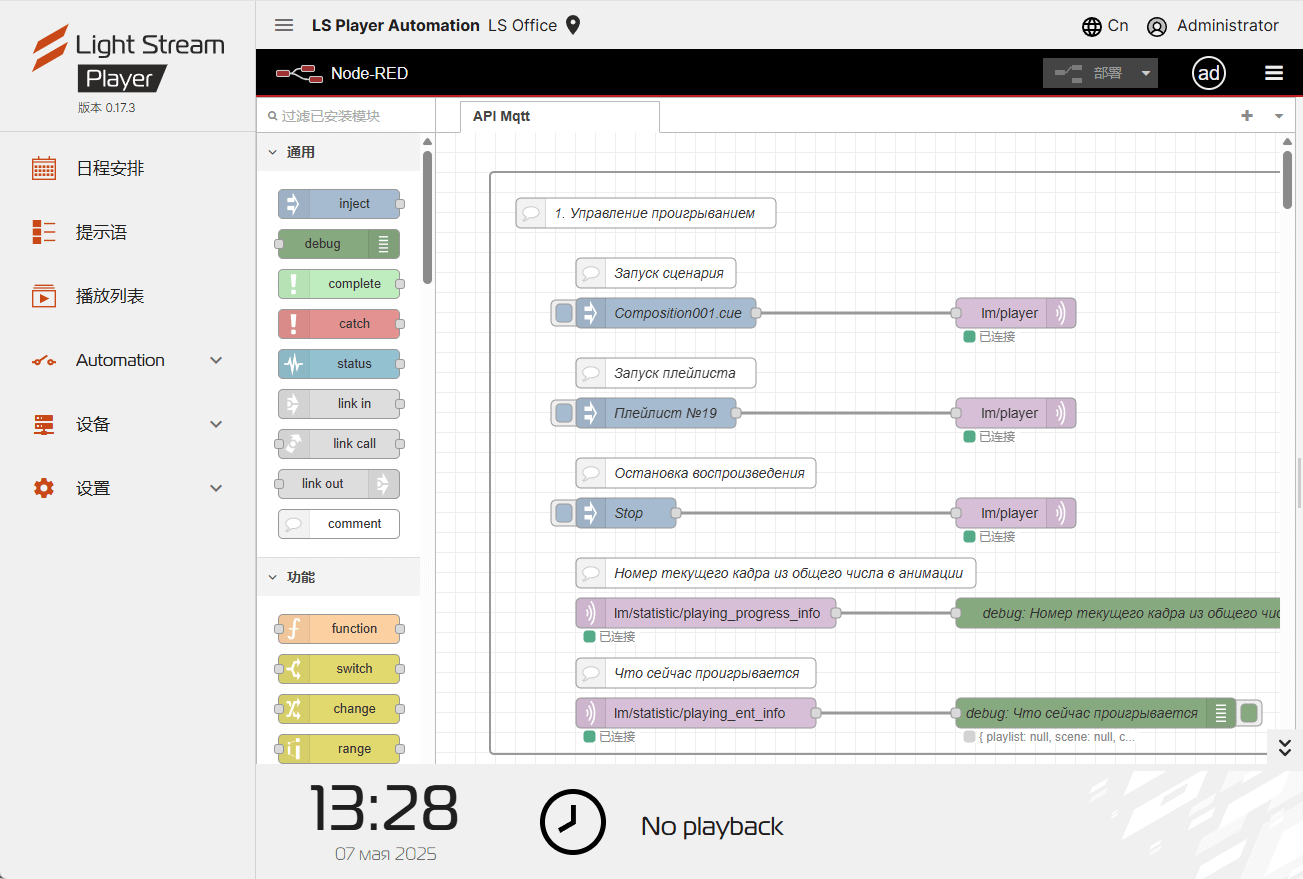Select the link in node in palette

(339, 404)
